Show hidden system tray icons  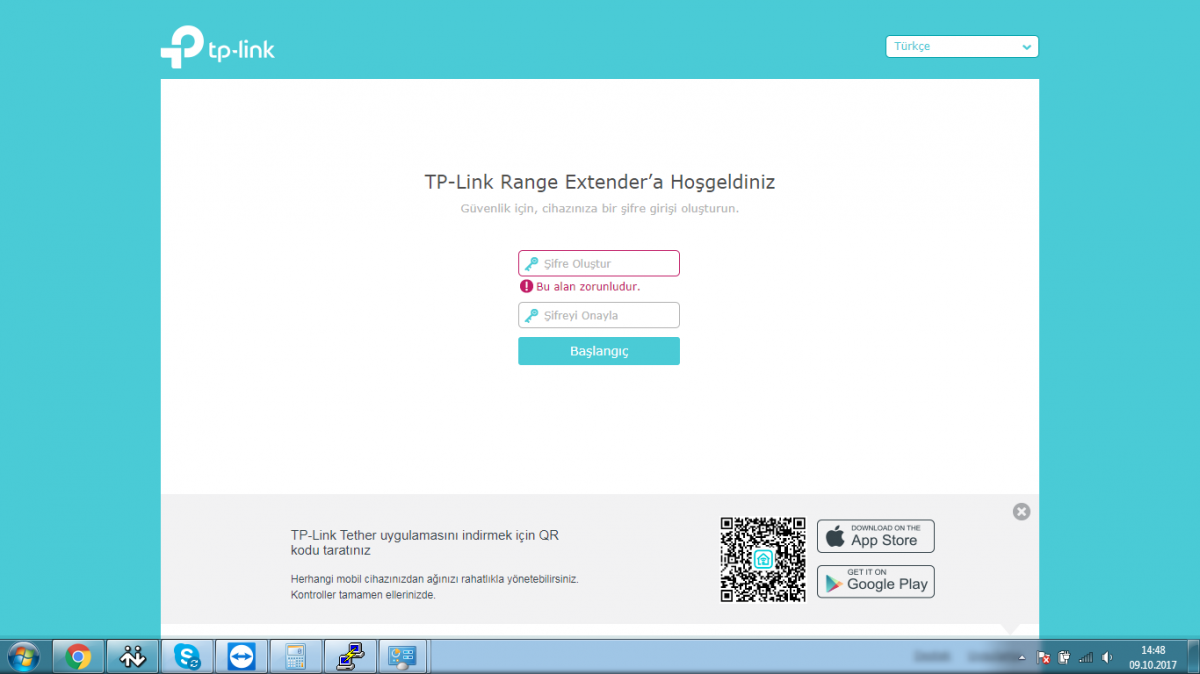1022,658
